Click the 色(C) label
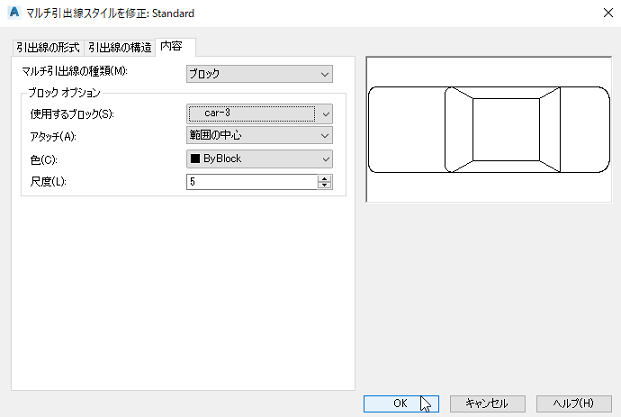The height and width of the screenshot is (417, 621). 44,160
